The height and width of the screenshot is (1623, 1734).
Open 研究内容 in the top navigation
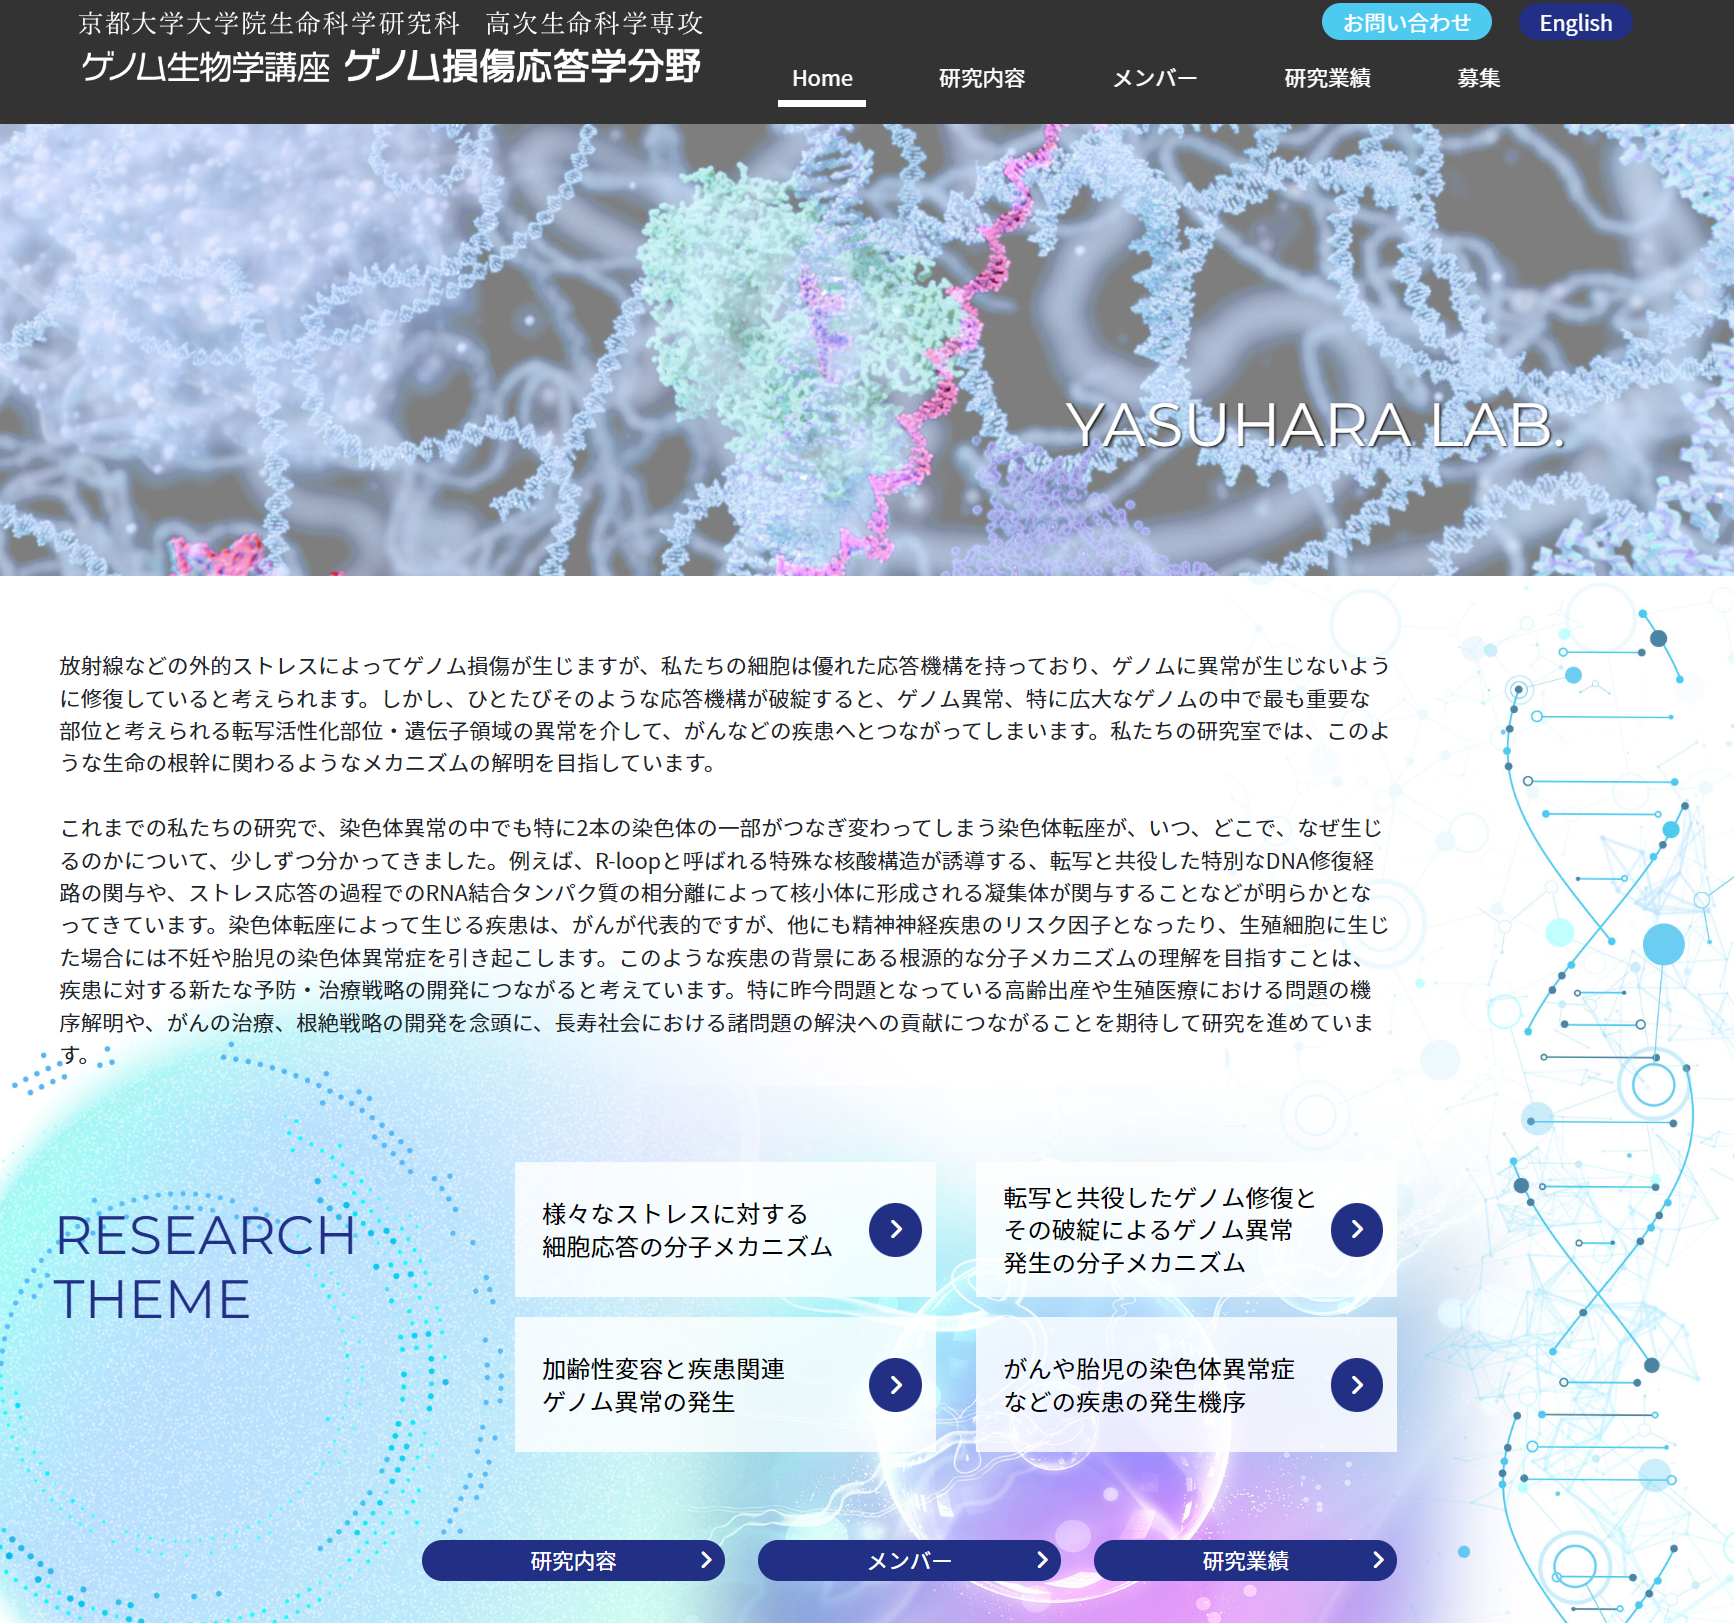[x=982, y=79]
